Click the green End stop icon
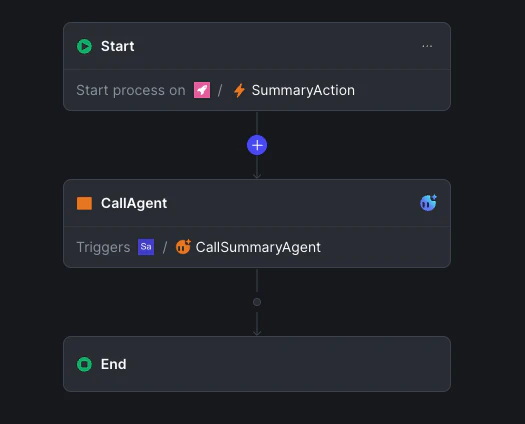Viewport: 525px width, 424px height. [x=84, y=364]
